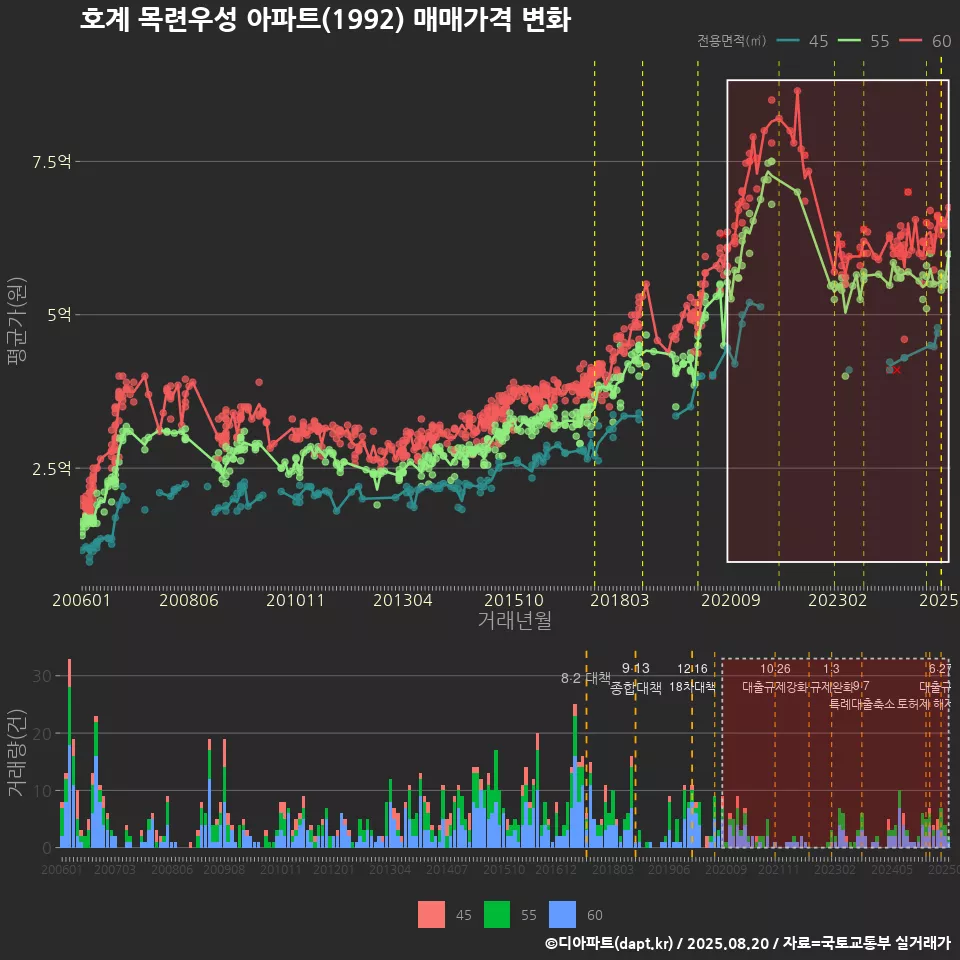Click the 특례대출축소 annotation label
Image resolution: width=960 pixels, height=960 pixels.
[862, 704]
